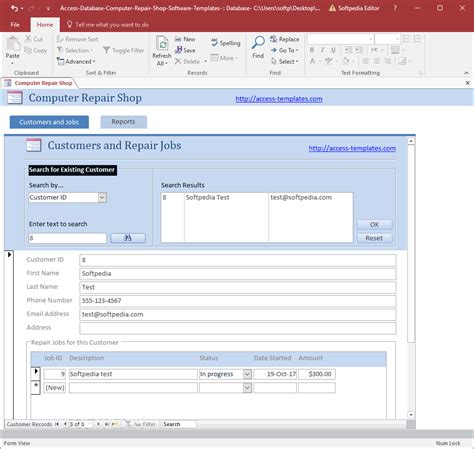Go to last customer record
This screenshot has width=474, height=449.
(x=106, y=424)
